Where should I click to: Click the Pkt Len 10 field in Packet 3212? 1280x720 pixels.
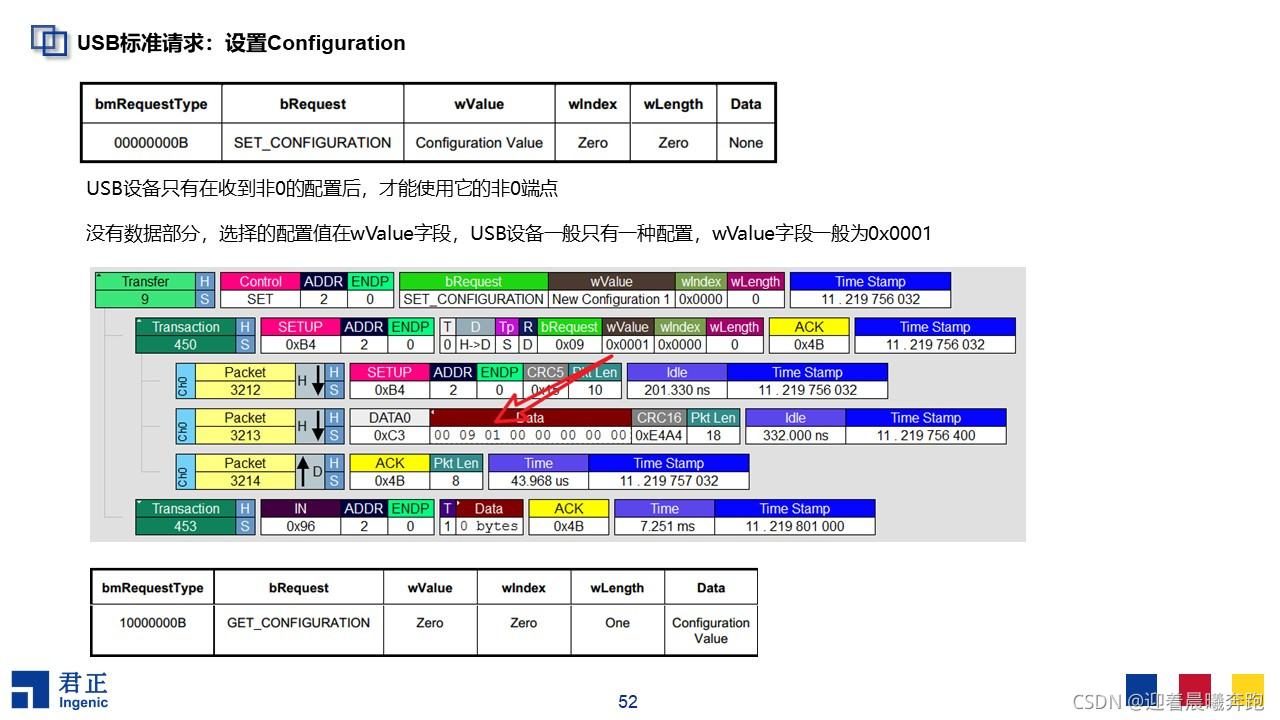[x=595, y=381]
